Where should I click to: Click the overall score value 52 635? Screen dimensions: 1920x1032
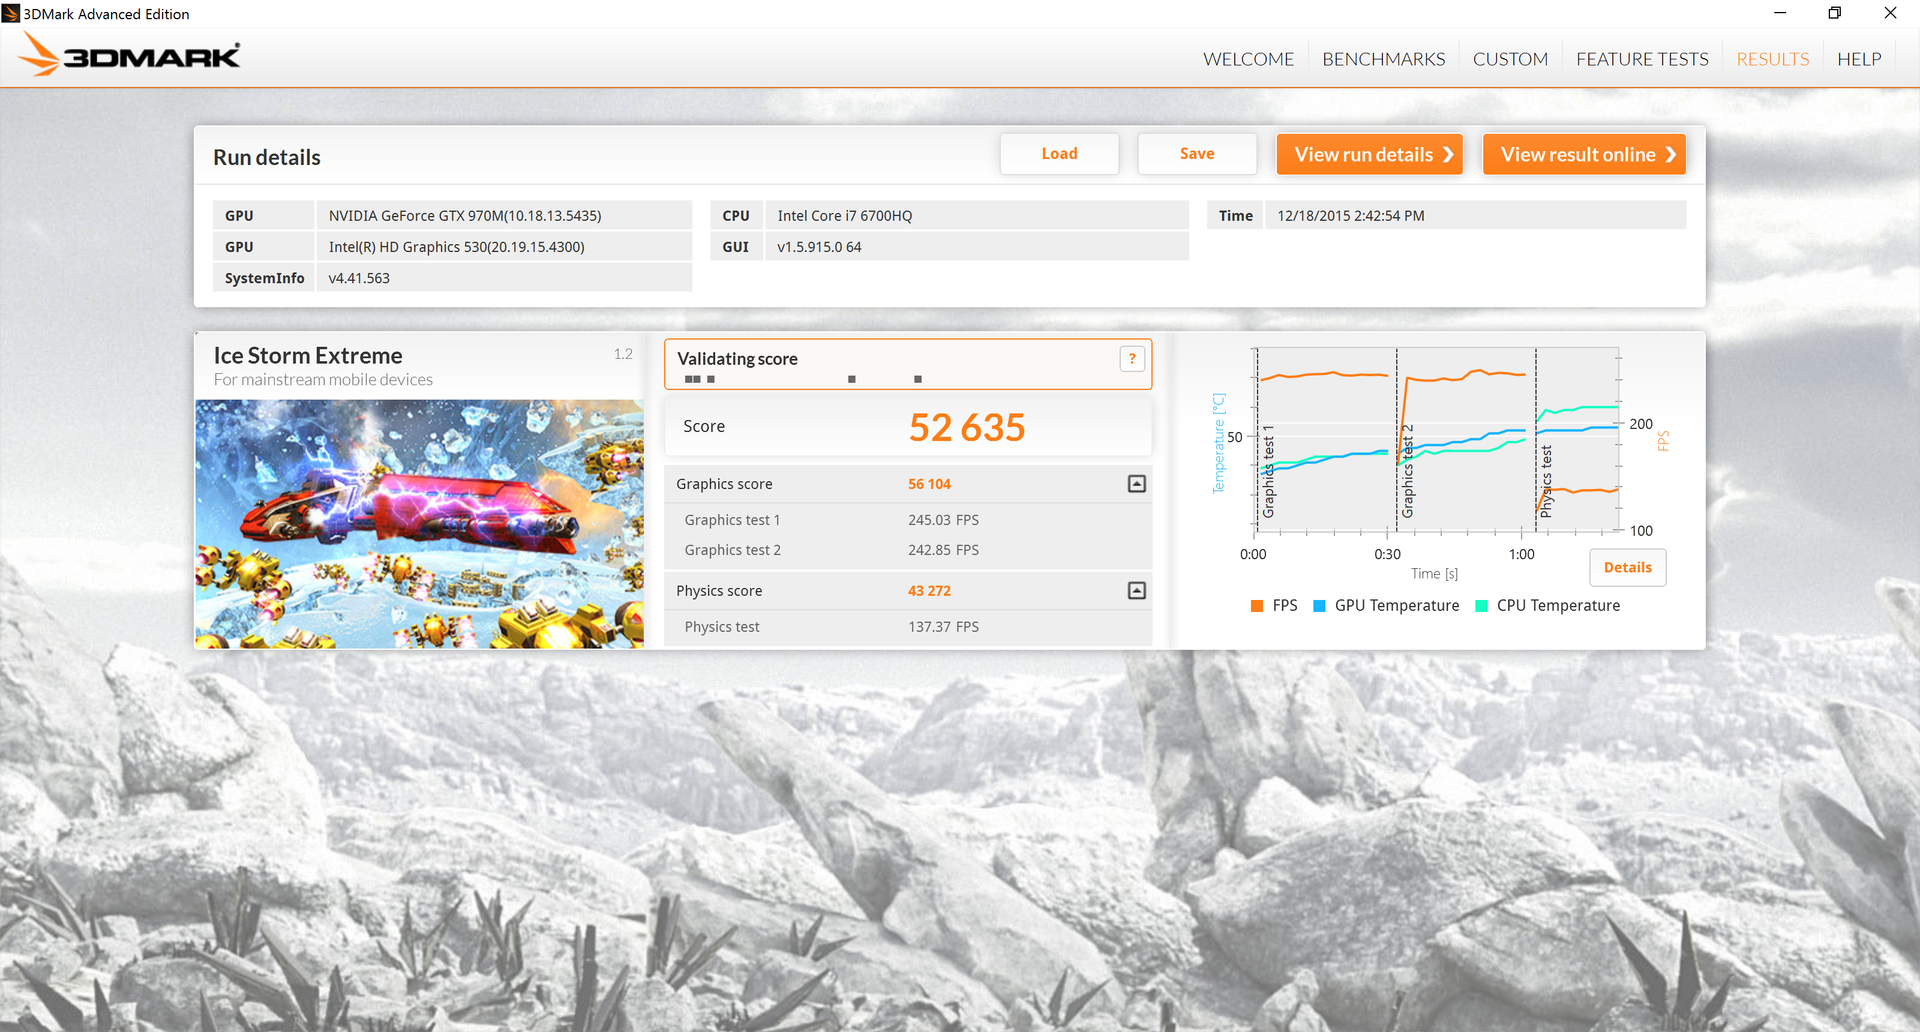point(967,428)
